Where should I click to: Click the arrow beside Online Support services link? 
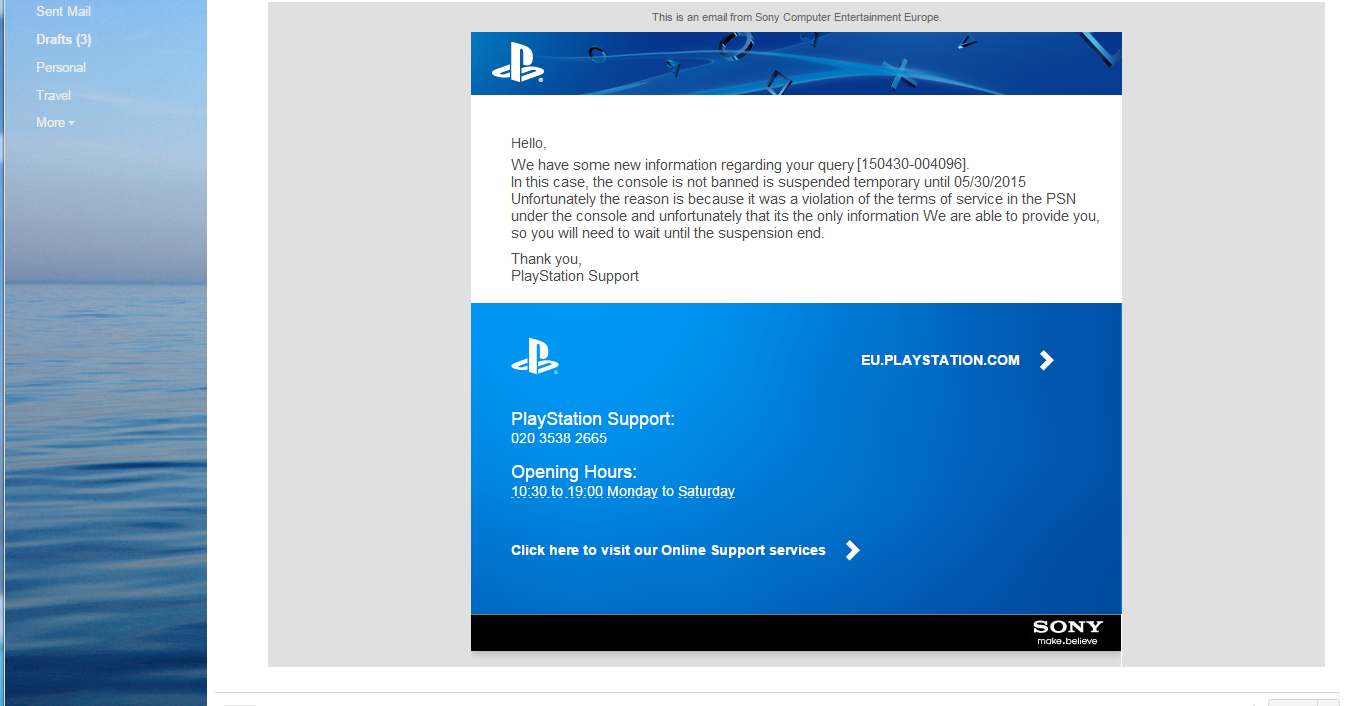coord(852,550)
